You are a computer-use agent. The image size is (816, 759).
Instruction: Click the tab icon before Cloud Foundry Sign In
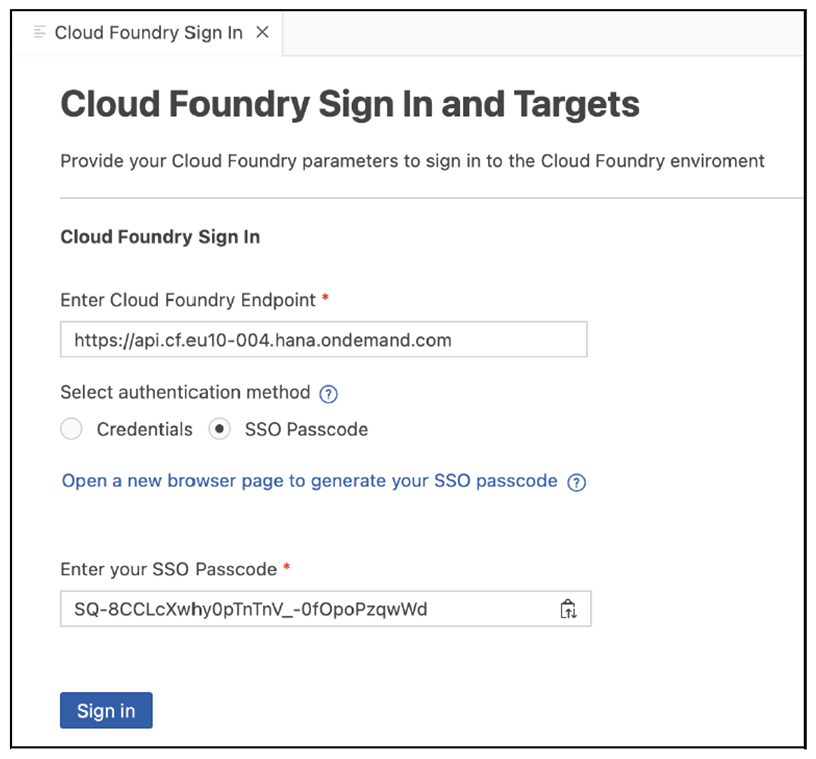pyautogui.click(x=40, y=32)
